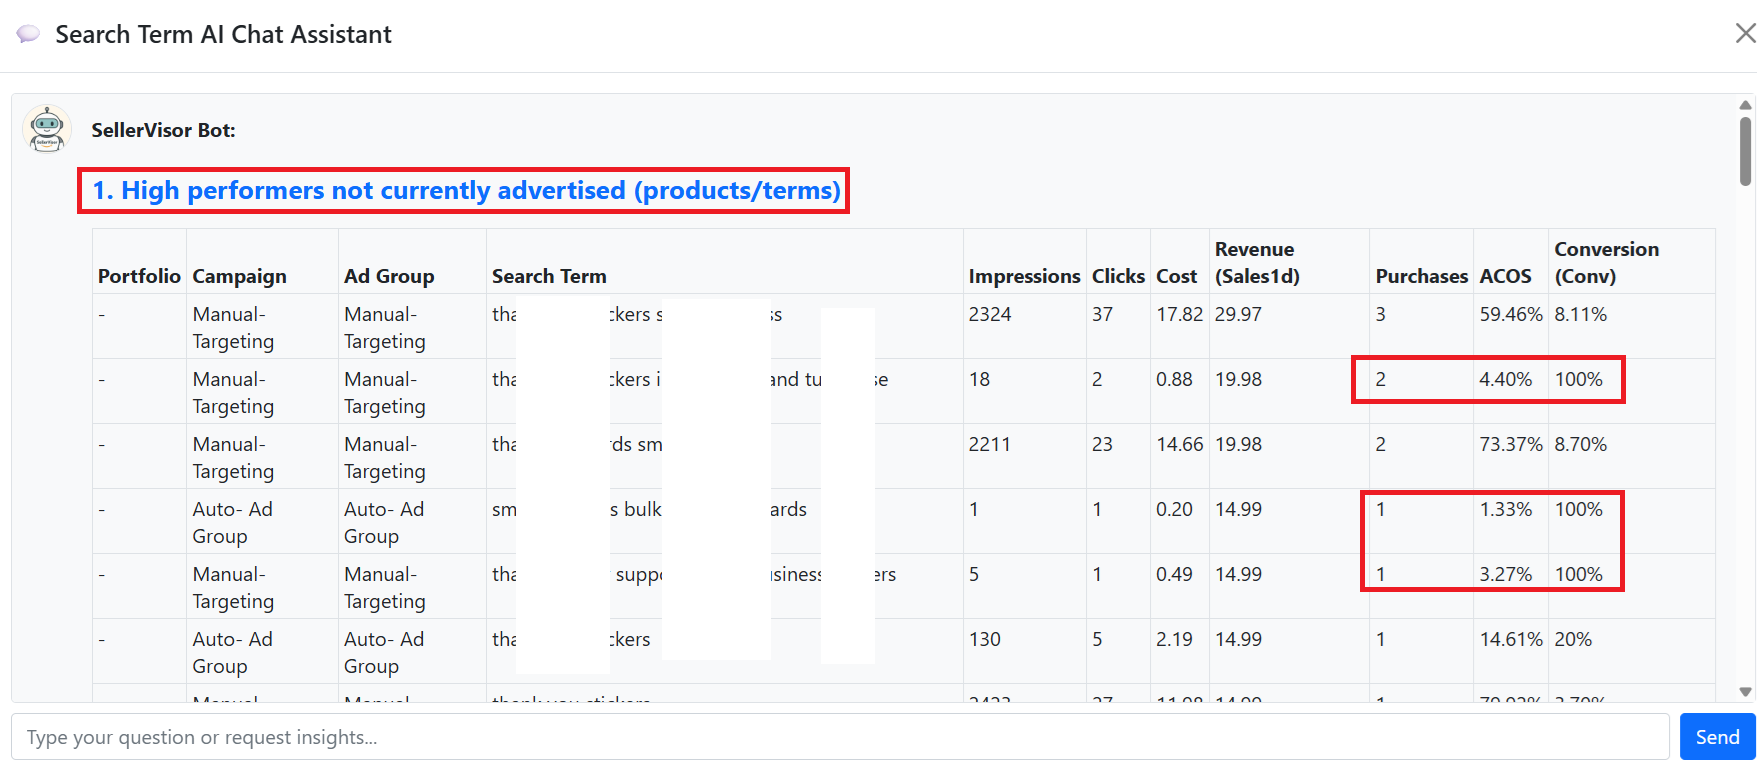This screenshot has height=771, width=1757.
Task: Select the Purchases column header
Action: click(1421, 276)
